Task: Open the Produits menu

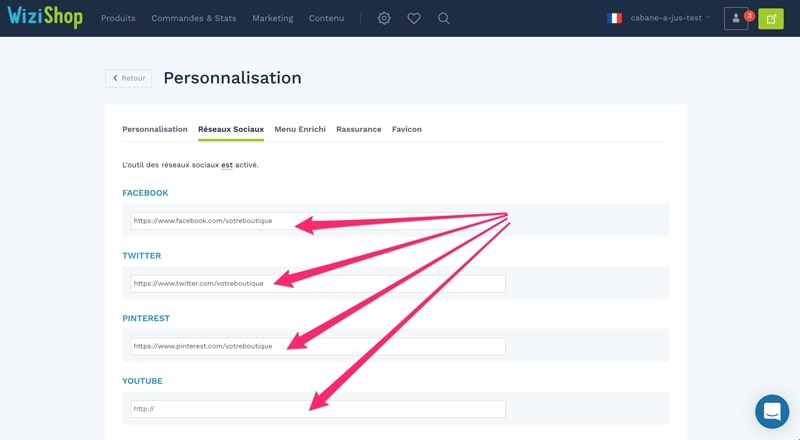Action: 118,18
